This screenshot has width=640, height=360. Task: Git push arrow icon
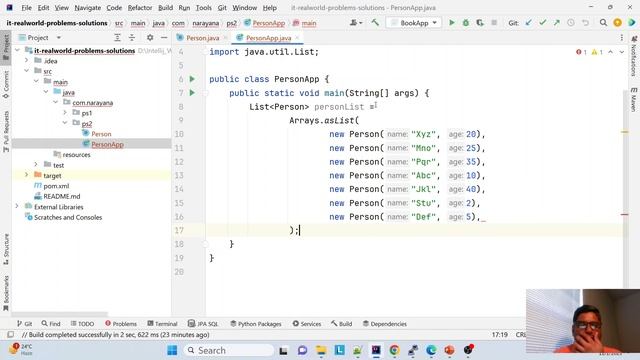pyautogui.click(x=557, y=23)
